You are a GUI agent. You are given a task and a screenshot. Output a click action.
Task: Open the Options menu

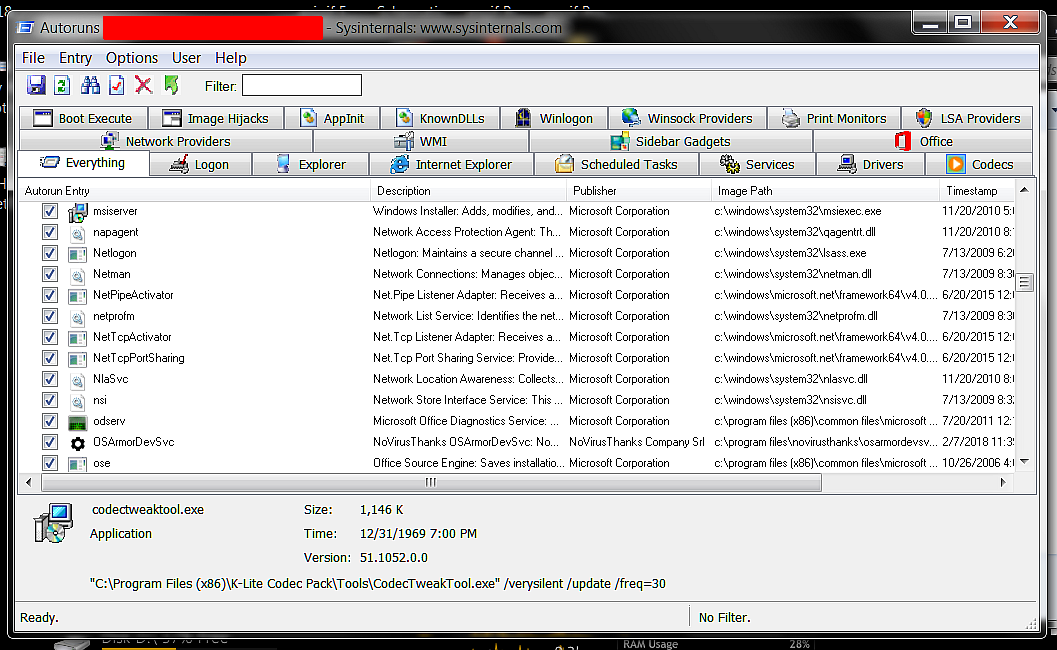click(x=131, y=58)
